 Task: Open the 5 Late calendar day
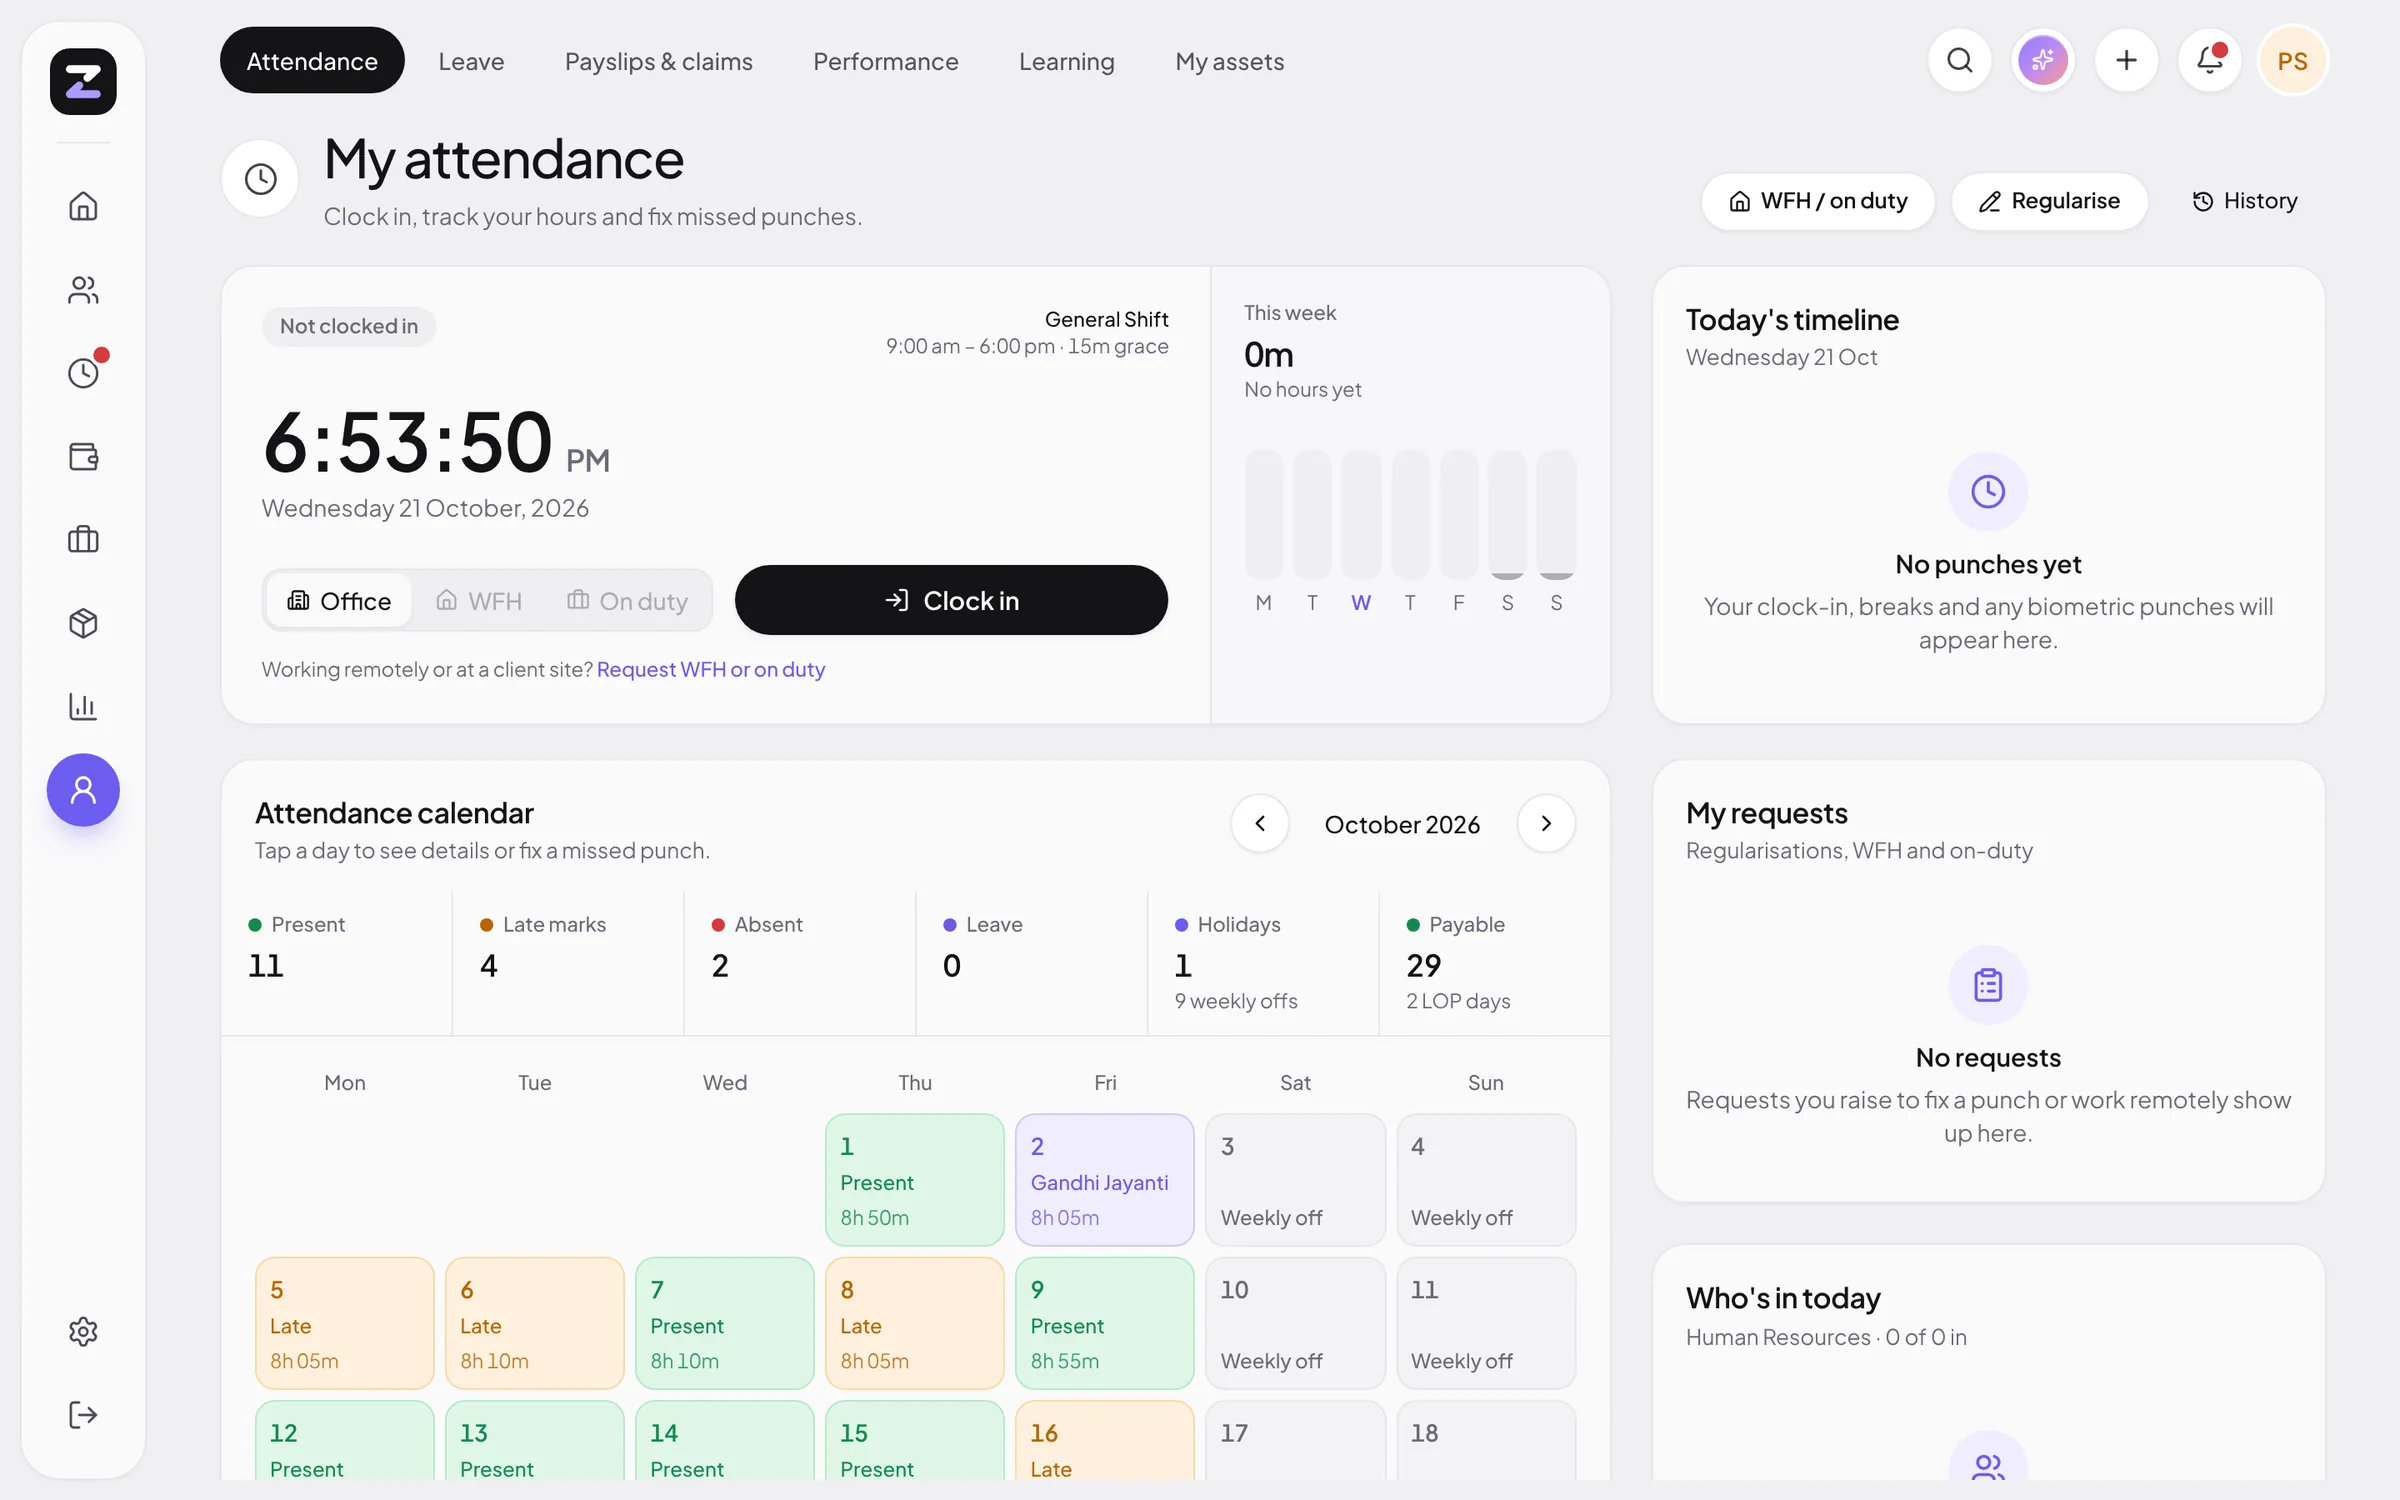pyautogui.click(x=344, y=1323)
